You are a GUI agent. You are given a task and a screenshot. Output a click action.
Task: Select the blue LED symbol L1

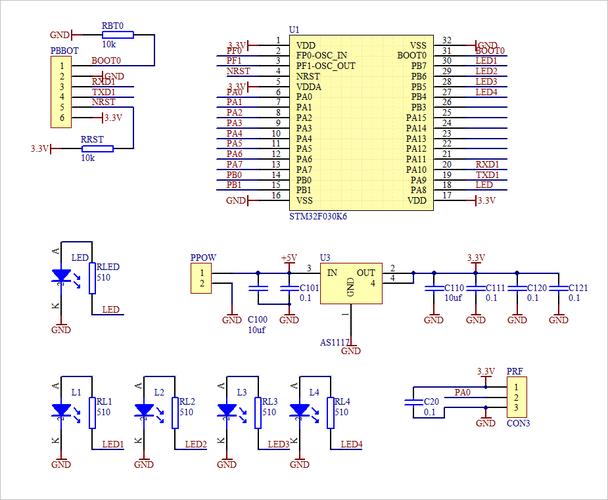[61, 411]
